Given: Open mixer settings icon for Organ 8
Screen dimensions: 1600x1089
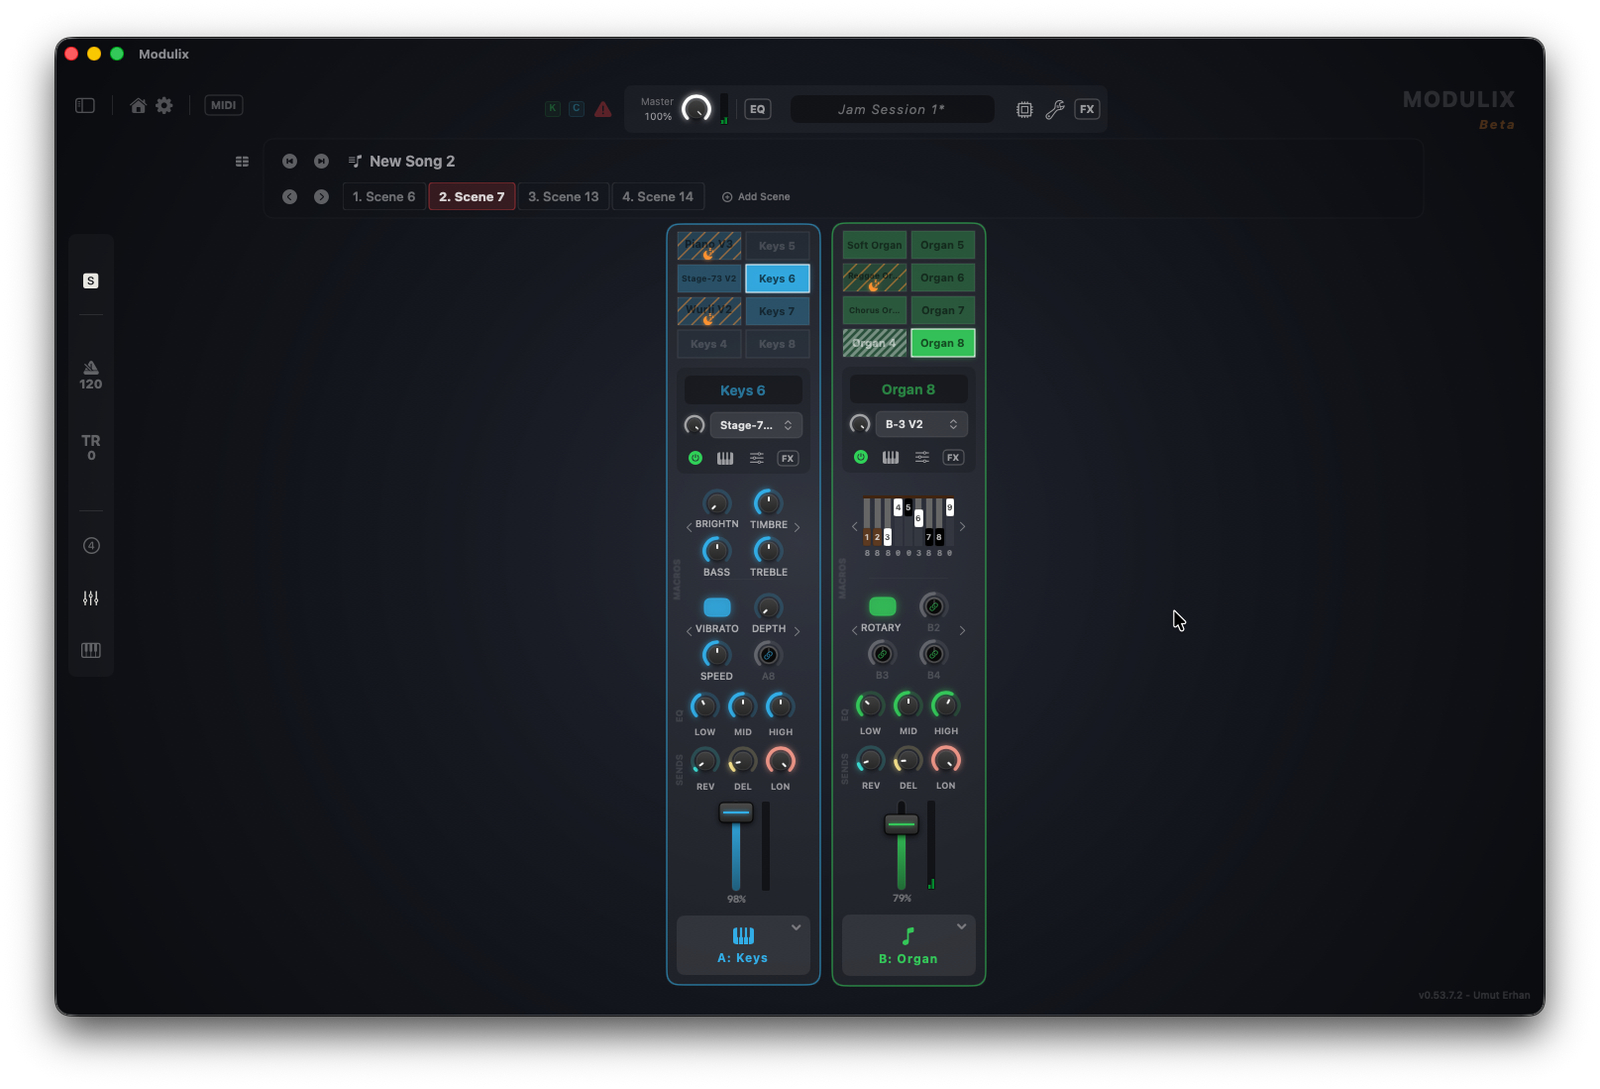Looking at the screenshot, I should tap(922, 457).
